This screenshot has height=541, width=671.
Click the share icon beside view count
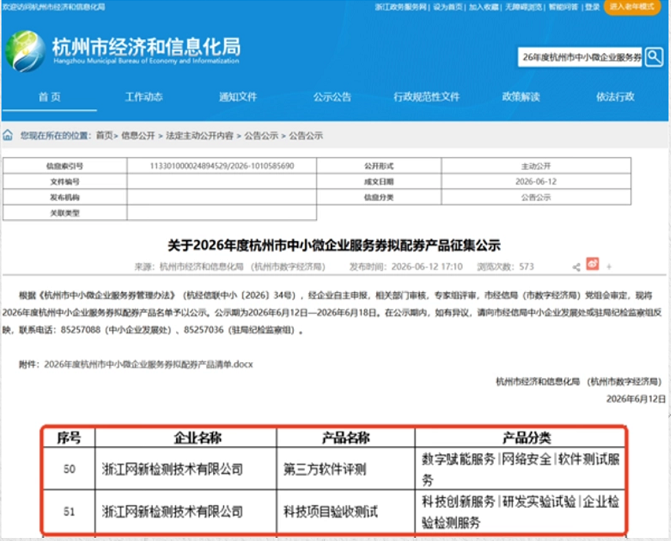point(576,267)
